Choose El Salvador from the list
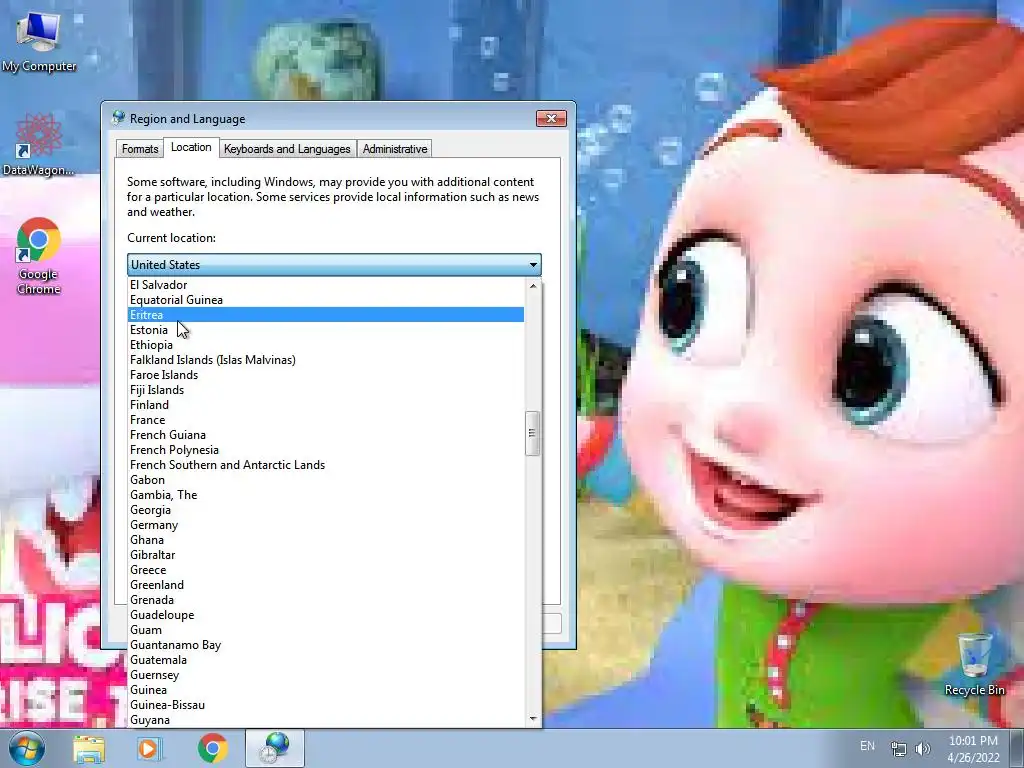The image size is (1024, 768). (326, 285)
